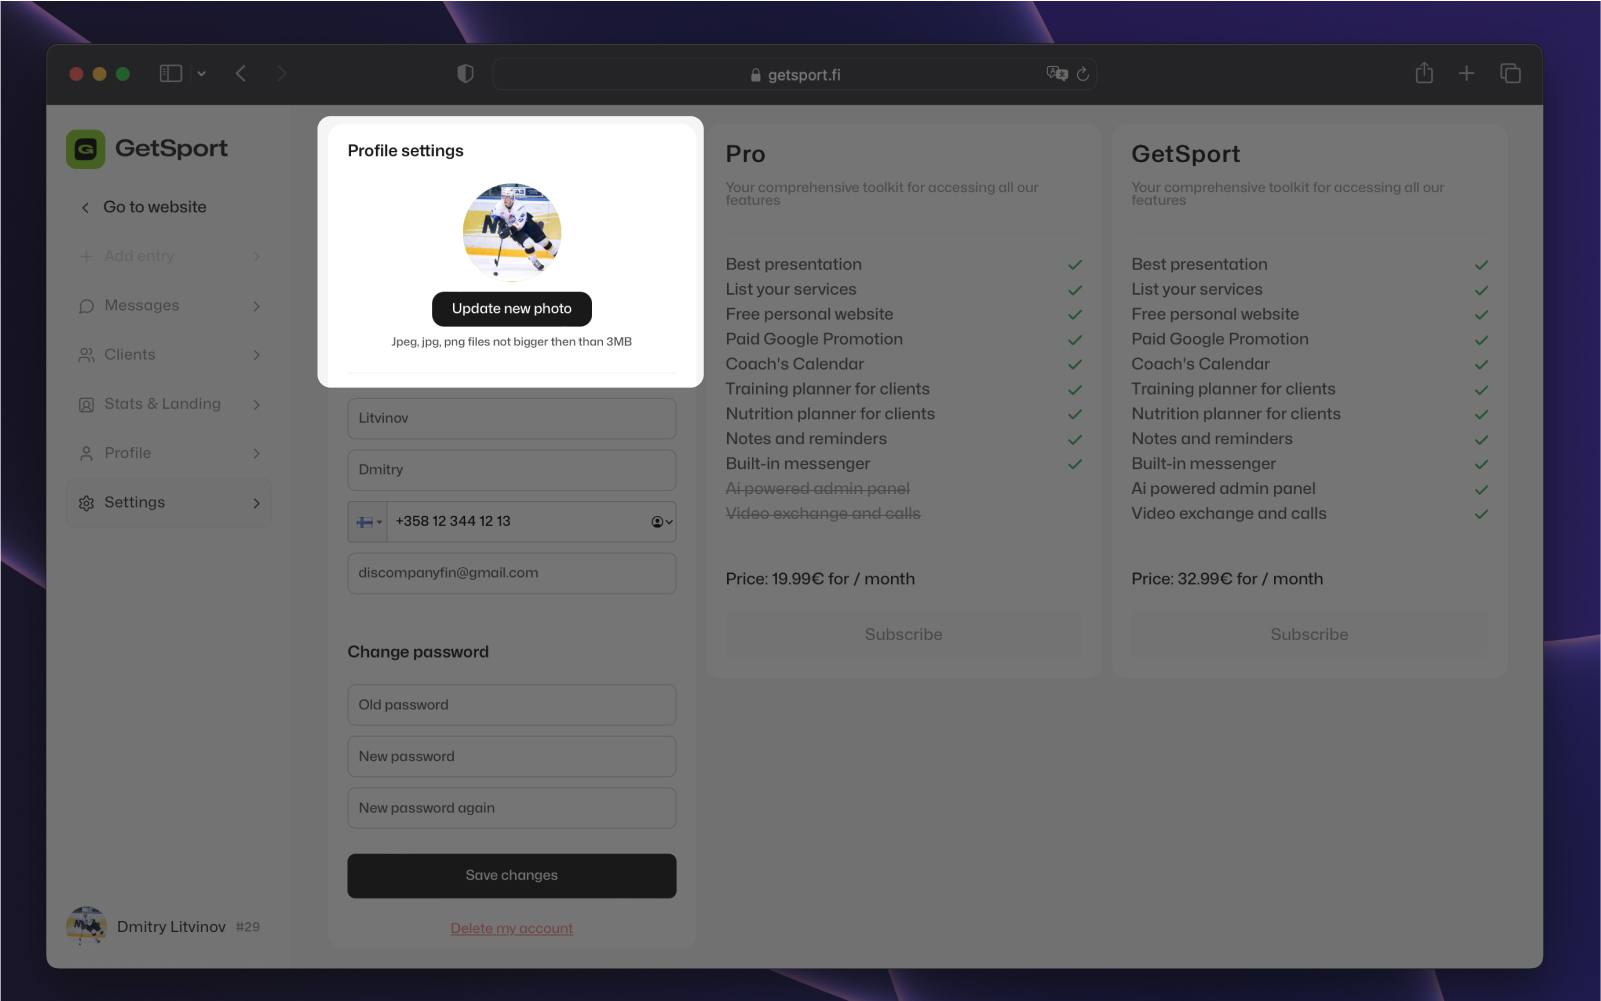The image size is (1601, 1001).
Task: Click the Delete my account link
Action: point(512,929)
